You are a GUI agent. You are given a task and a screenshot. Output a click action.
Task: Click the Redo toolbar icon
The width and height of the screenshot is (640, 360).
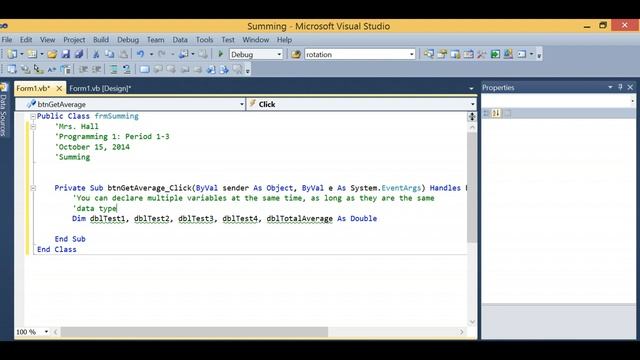162,54
